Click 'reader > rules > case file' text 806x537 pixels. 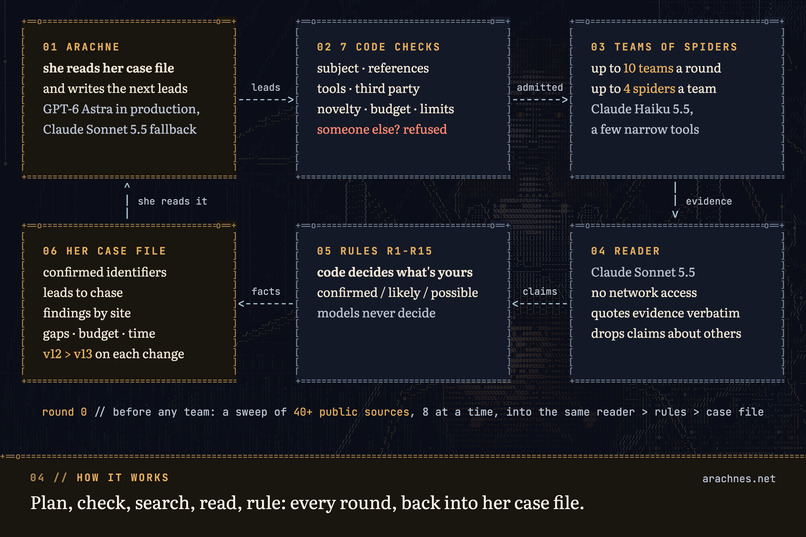(680, 412)
